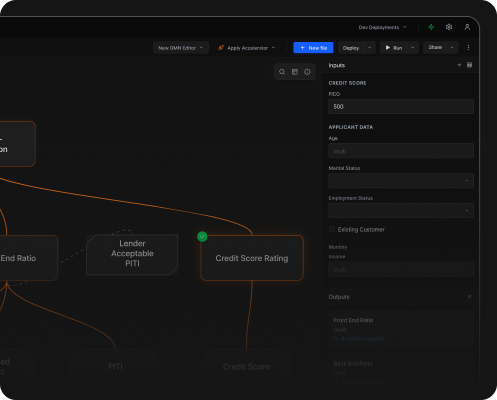Open the user profile icon
Screen dimensions: 497x400
coord(467,27)
